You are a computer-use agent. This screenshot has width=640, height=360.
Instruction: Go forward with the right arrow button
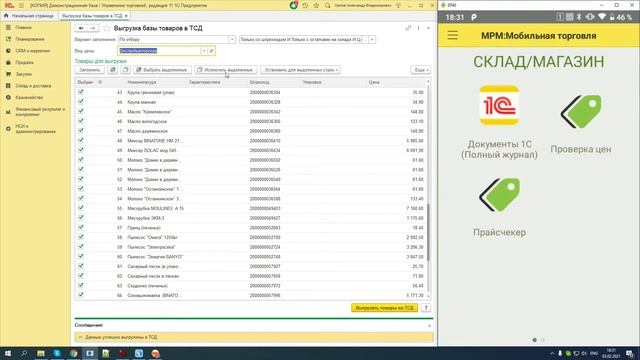click(x=93, y=28)
